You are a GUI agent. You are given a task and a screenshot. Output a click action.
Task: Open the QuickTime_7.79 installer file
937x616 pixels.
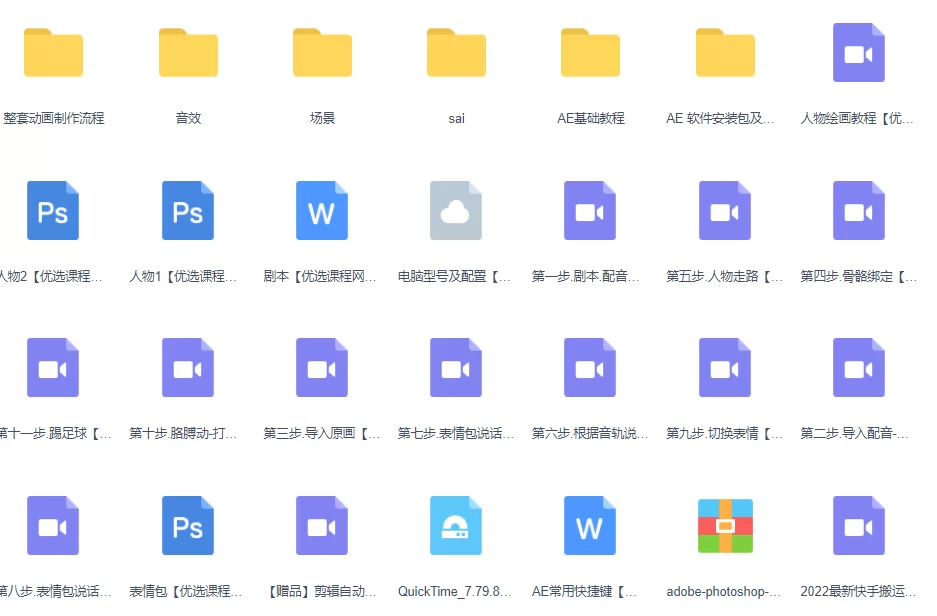click(456, 526)
